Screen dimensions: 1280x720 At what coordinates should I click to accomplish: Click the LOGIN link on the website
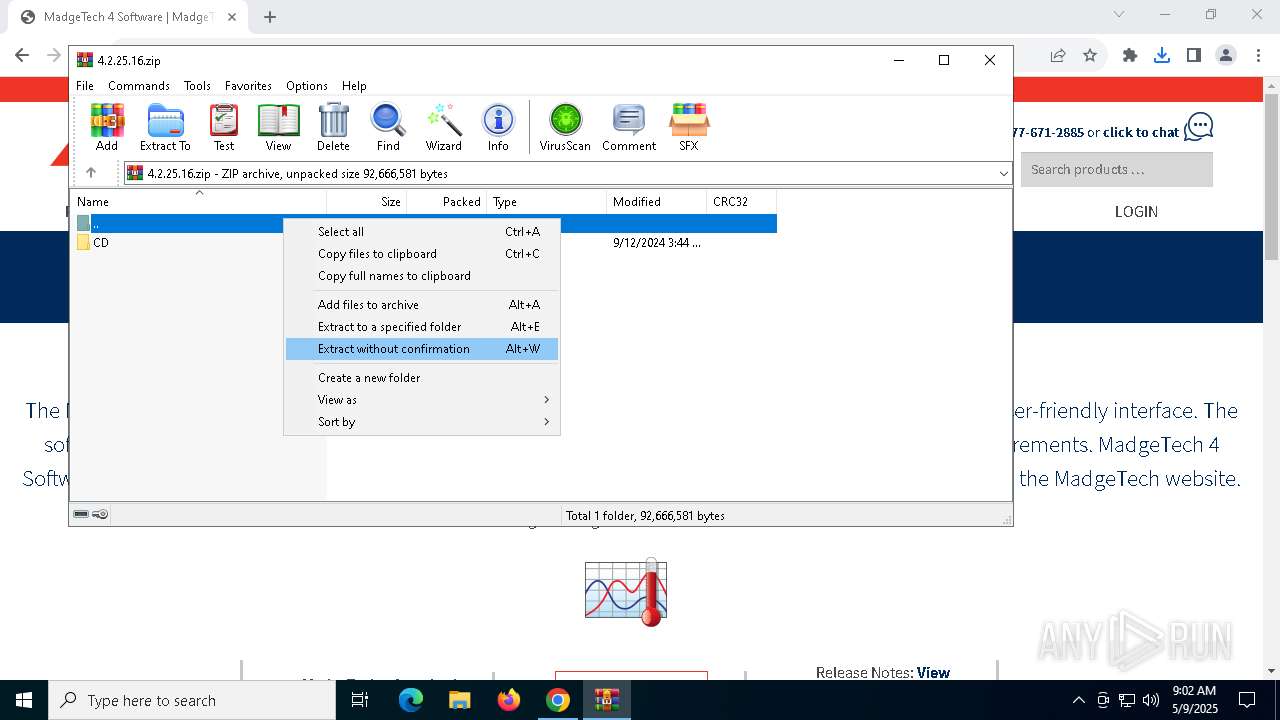coord(1136,212)
